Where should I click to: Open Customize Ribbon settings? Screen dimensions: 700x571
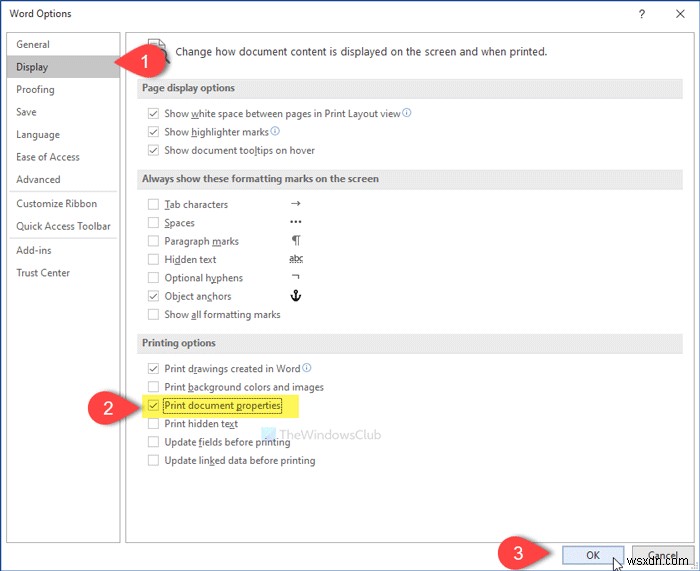[x=63, y=204]
